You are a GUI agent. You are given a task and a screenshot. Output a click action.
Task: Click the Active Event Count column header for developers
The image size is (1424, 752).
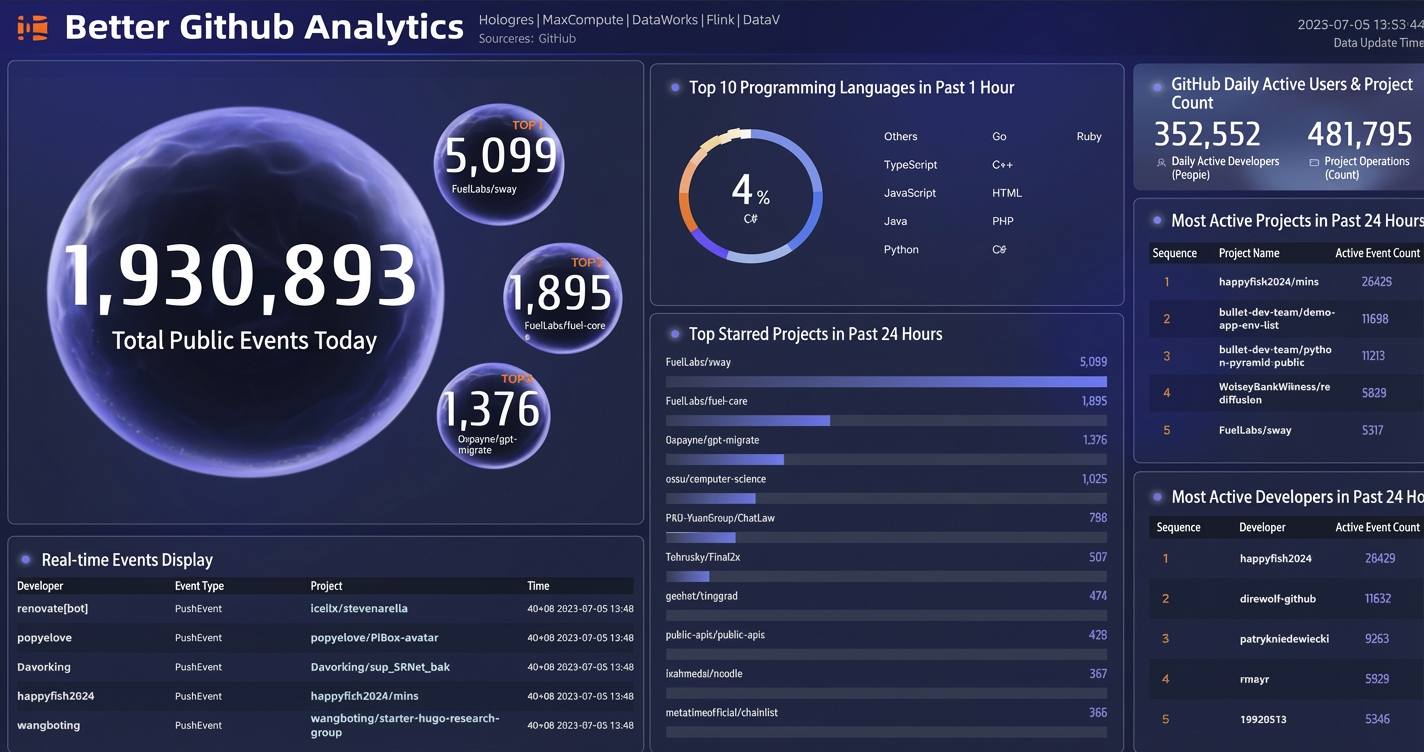(x=1377, y=527)
